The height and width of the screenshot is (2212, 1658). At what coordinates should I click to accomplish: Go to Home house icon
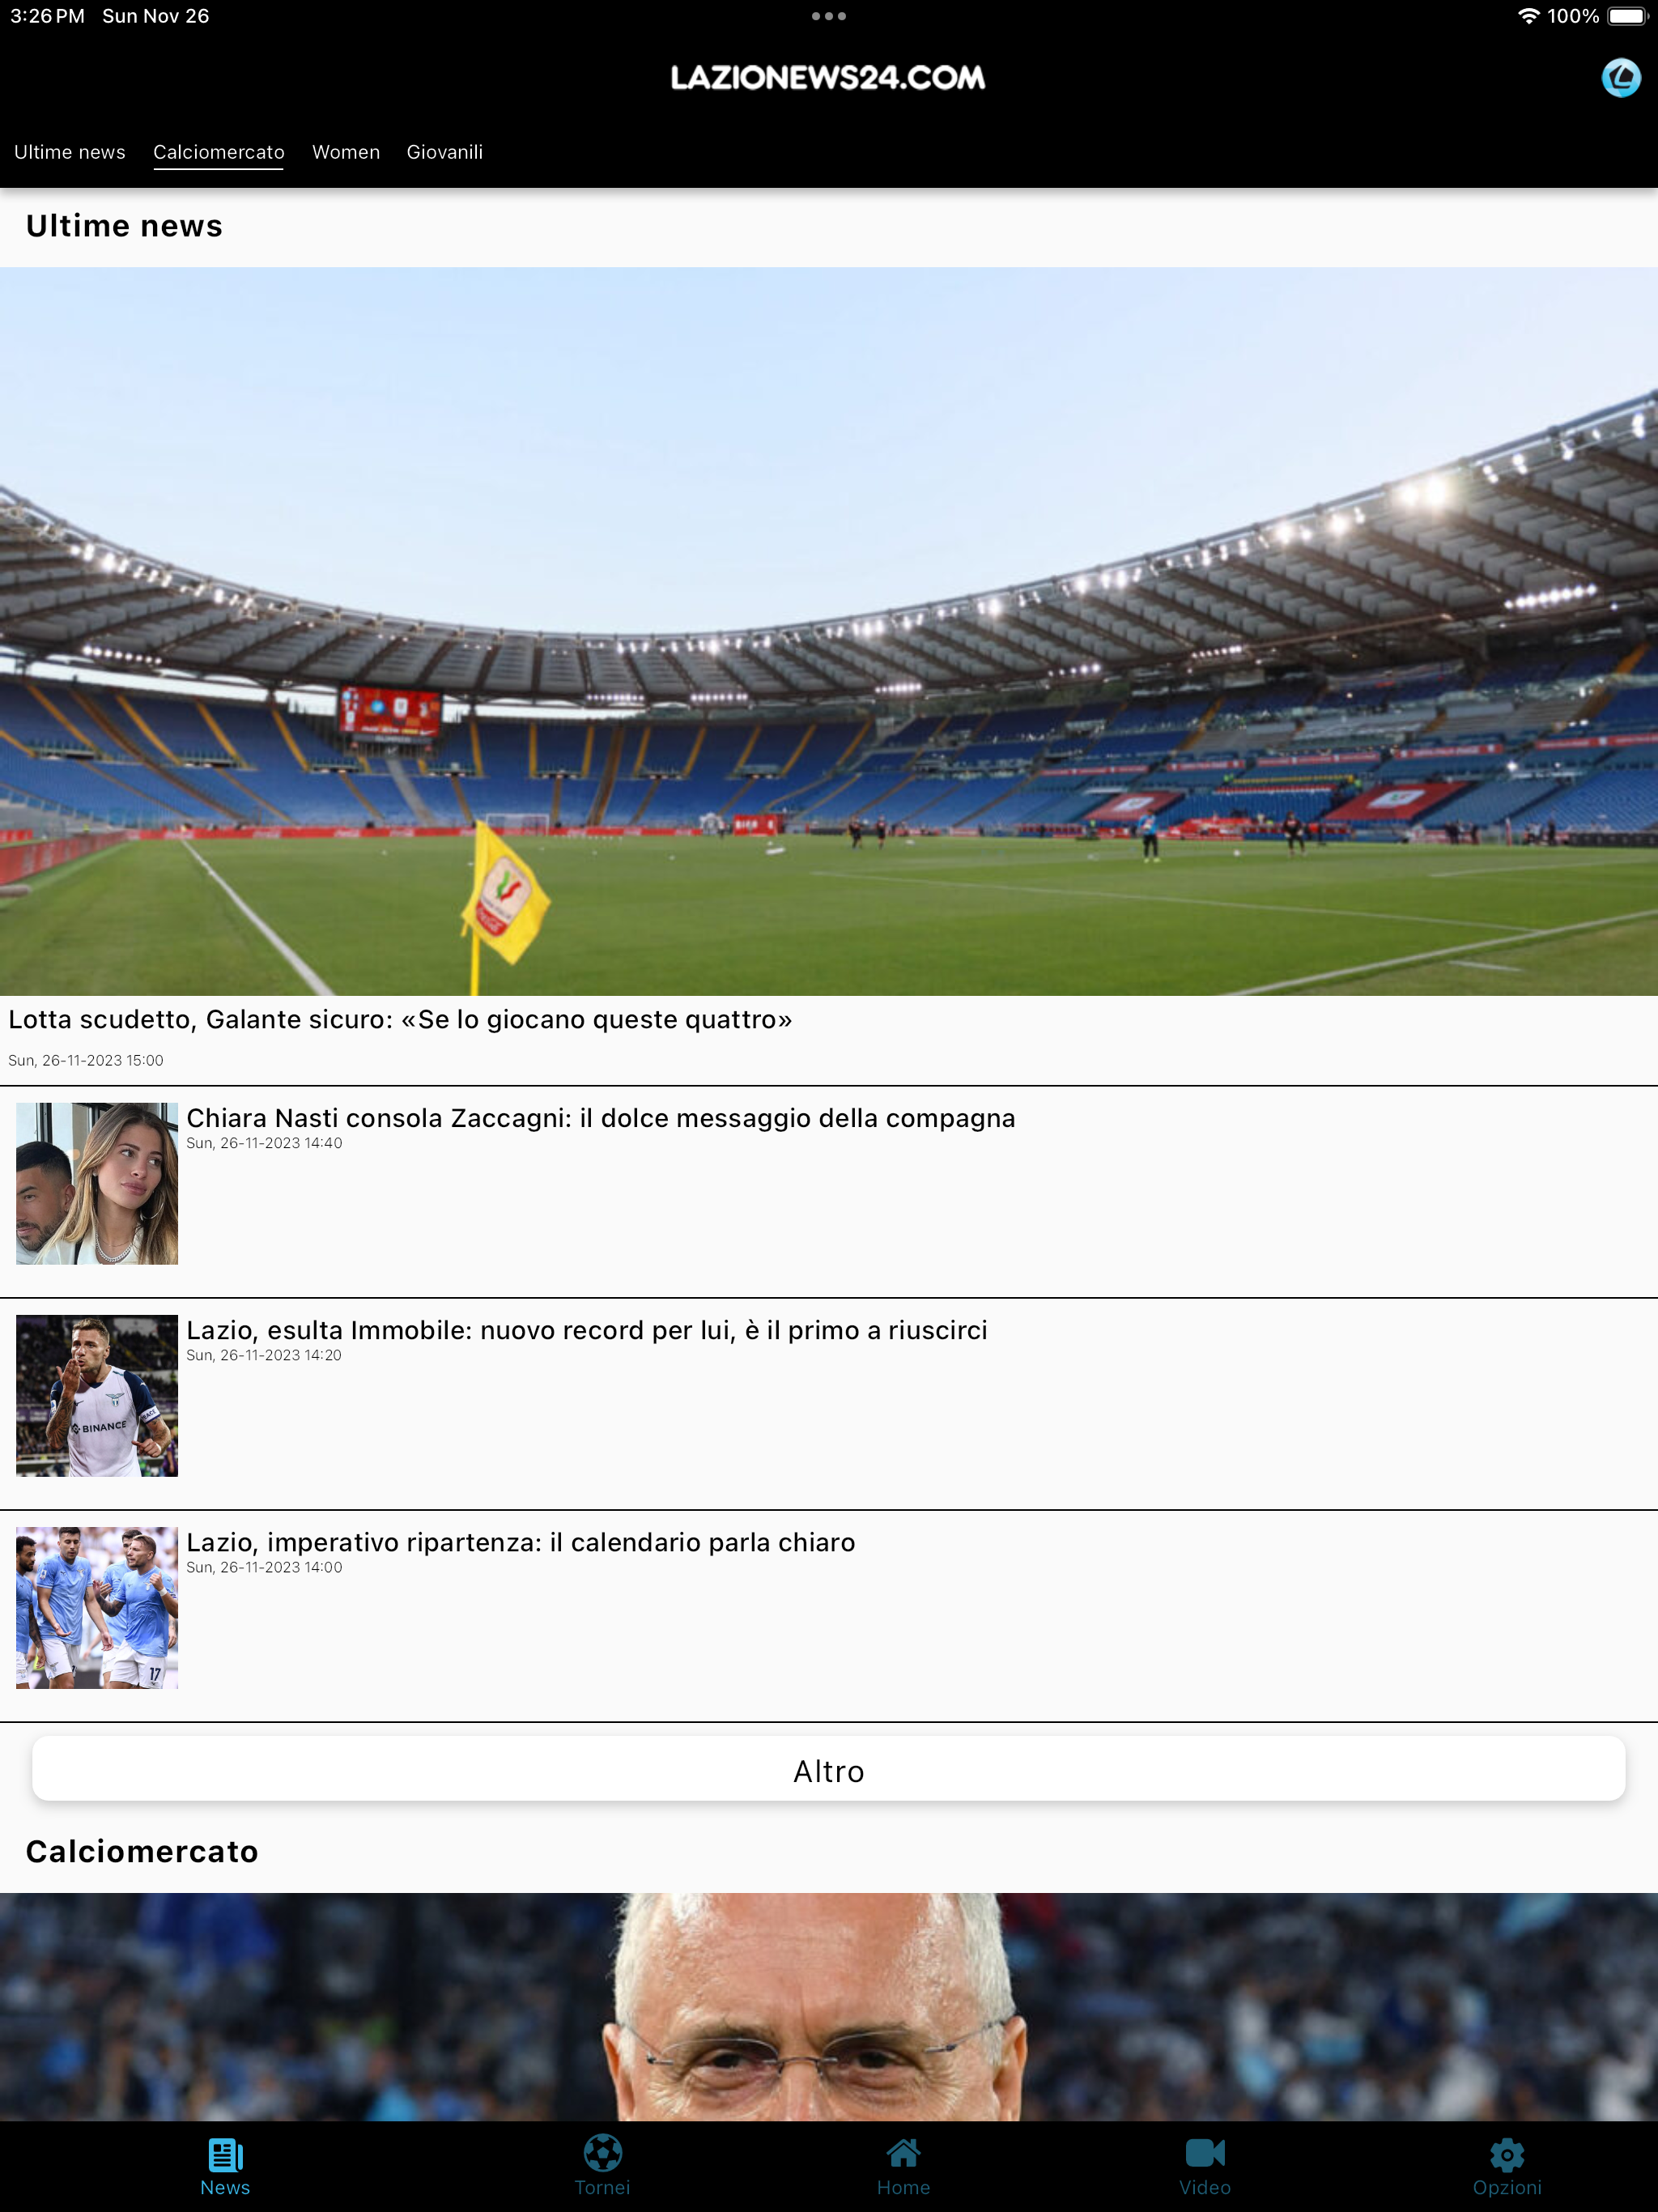pos(903,2153)
